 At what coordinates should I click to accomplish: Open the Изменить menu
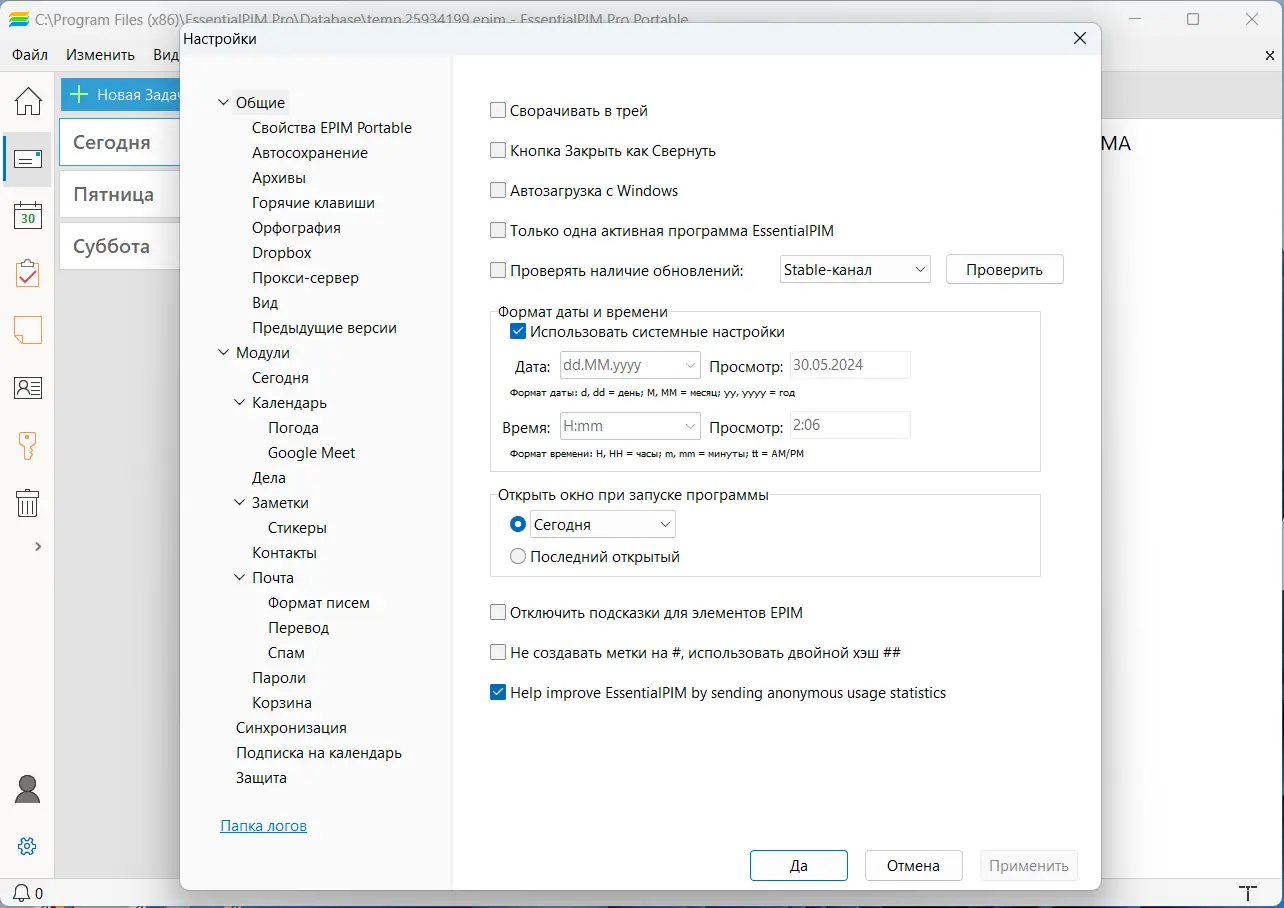click(102, 55)
